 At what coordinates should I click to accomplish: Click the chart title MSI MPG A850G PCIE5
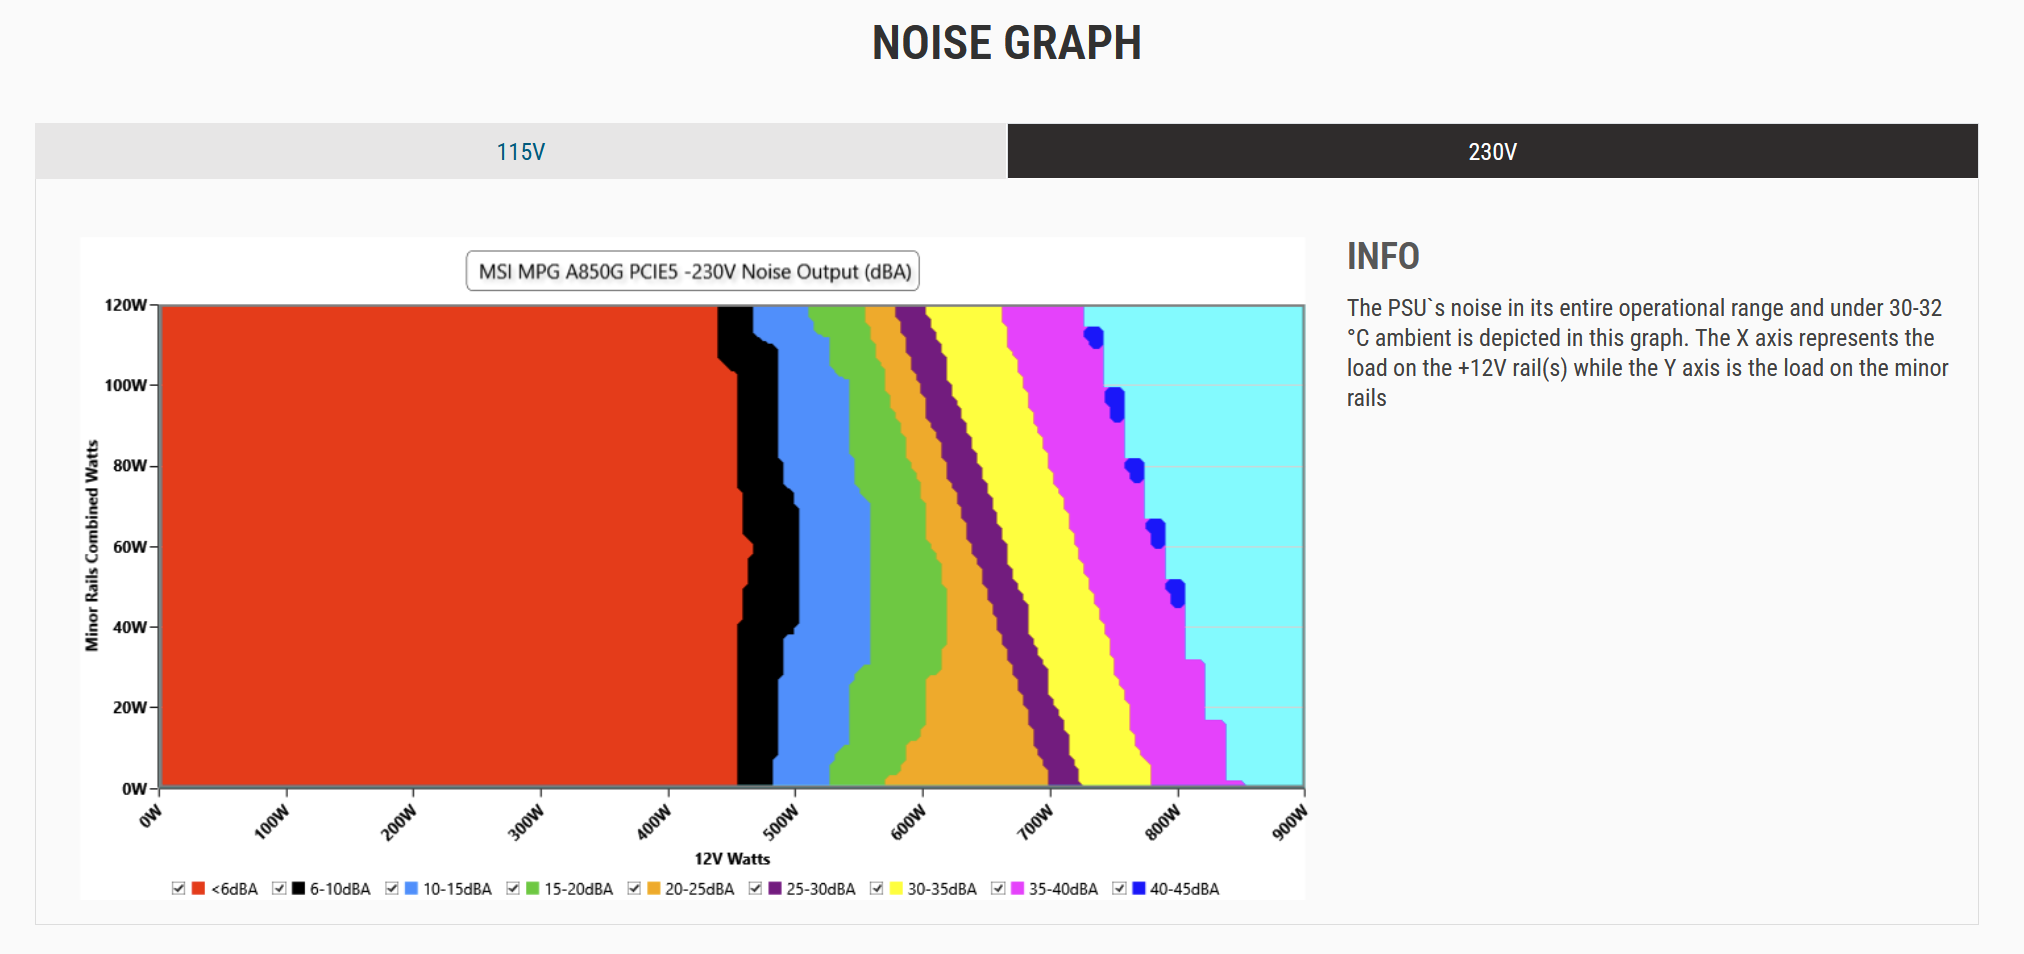[x=692, y=271]
